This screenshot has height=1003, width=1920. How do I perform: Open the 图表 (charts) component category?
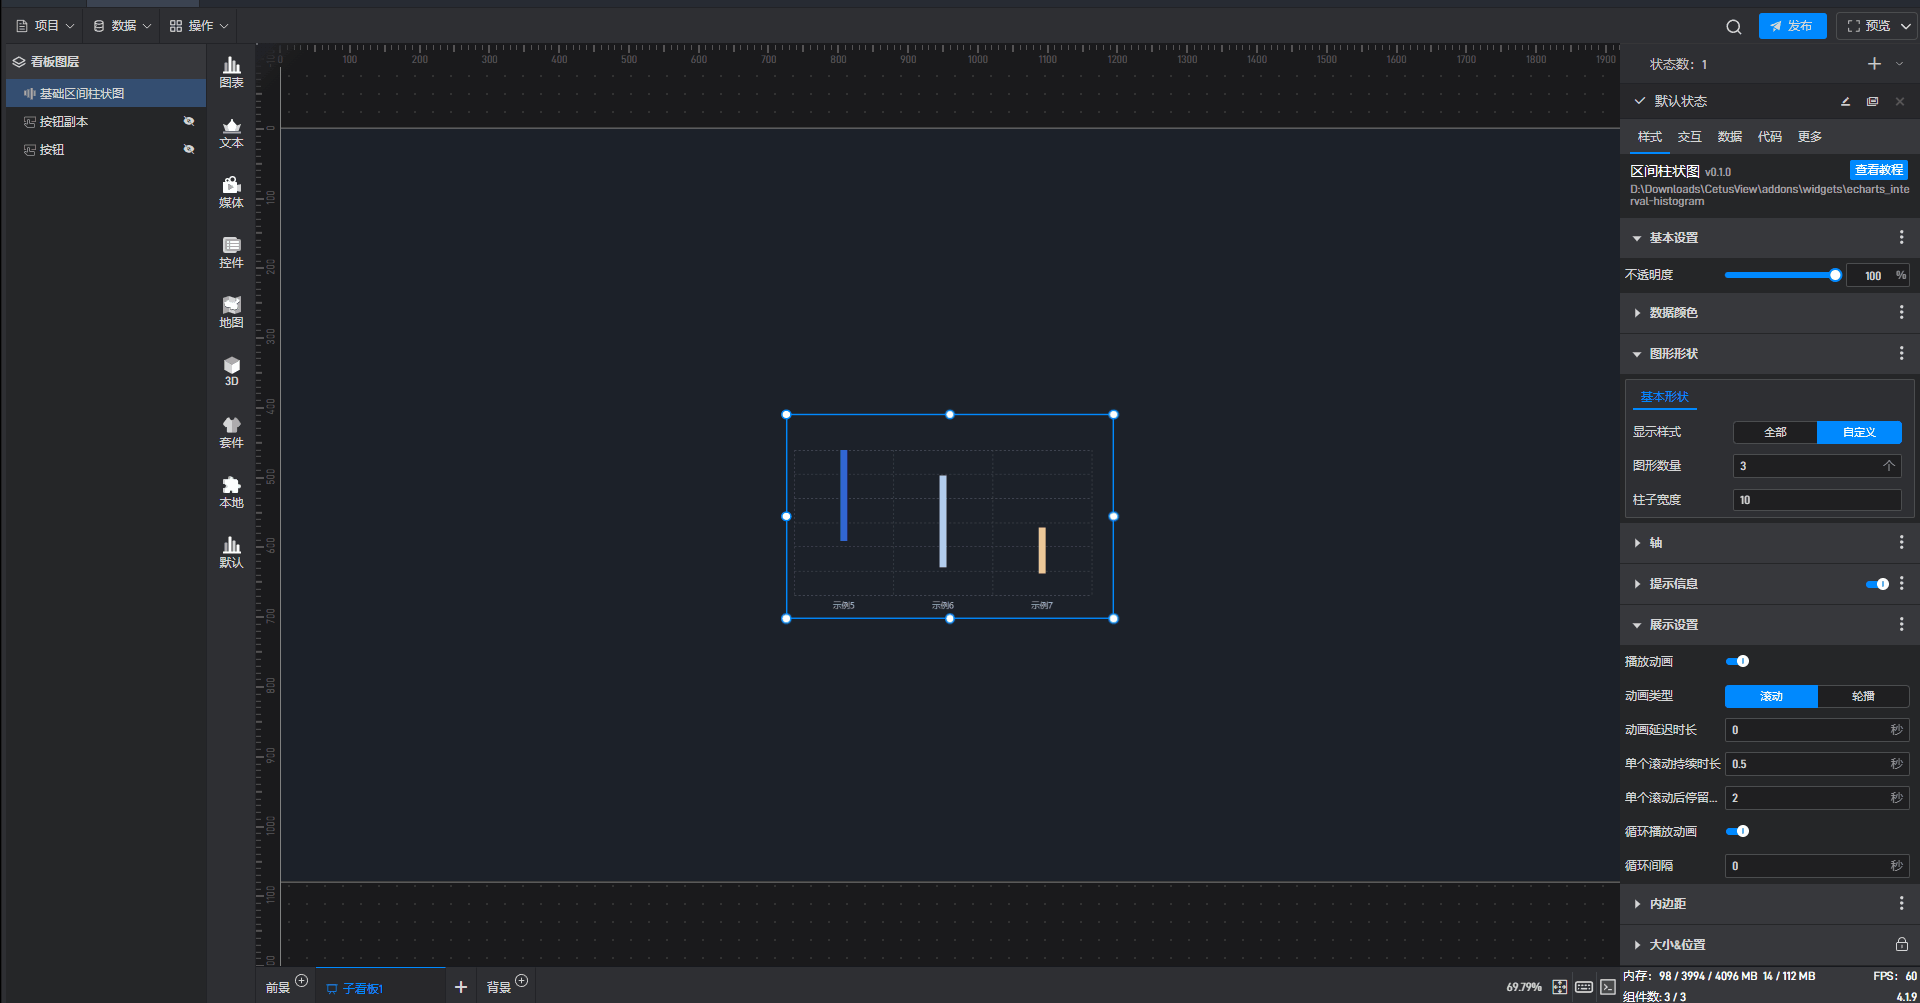coord(231,72)
